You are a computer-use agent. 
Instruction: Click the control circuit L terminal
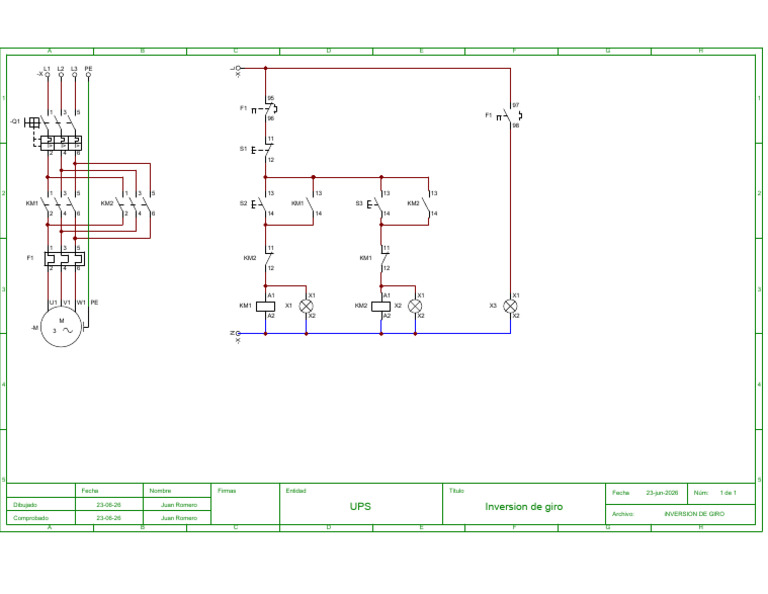pos(239,68)
